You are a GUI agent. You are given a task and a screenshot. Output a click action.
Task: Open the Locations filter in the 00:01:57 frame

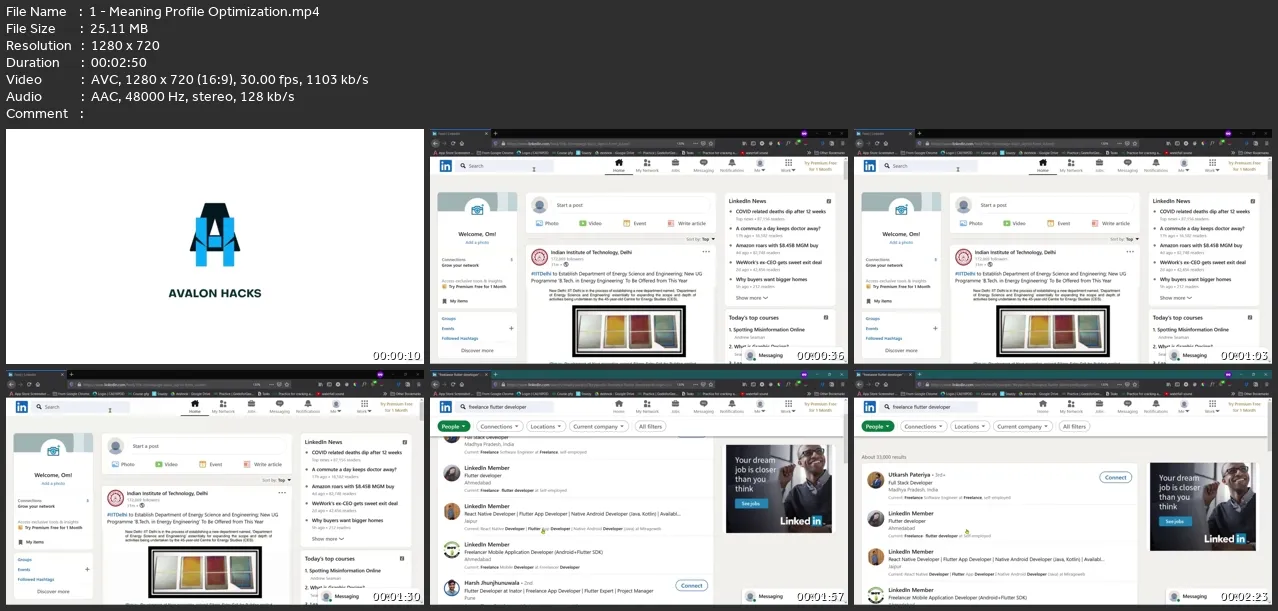click(x=545, y=427)
